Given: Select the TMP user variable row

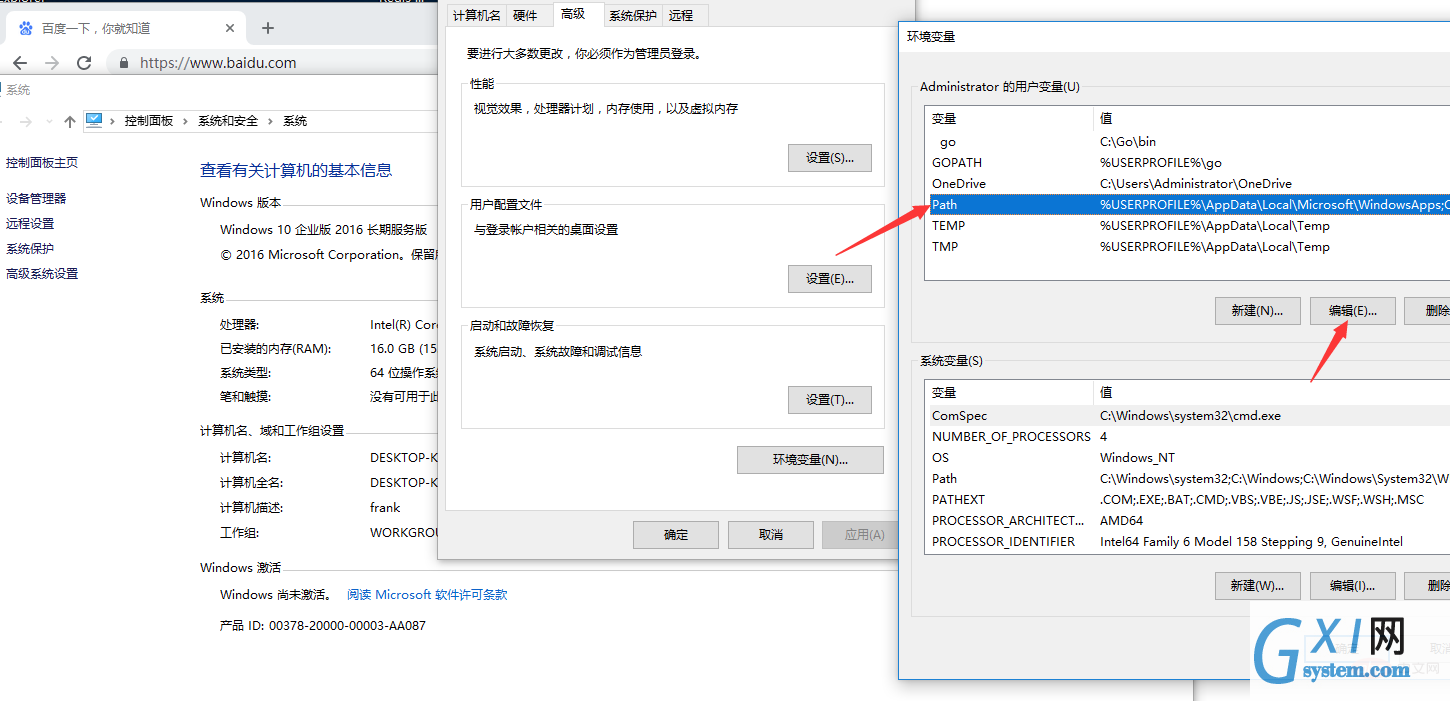Looking at the screenshot, I should point(1188,247).
